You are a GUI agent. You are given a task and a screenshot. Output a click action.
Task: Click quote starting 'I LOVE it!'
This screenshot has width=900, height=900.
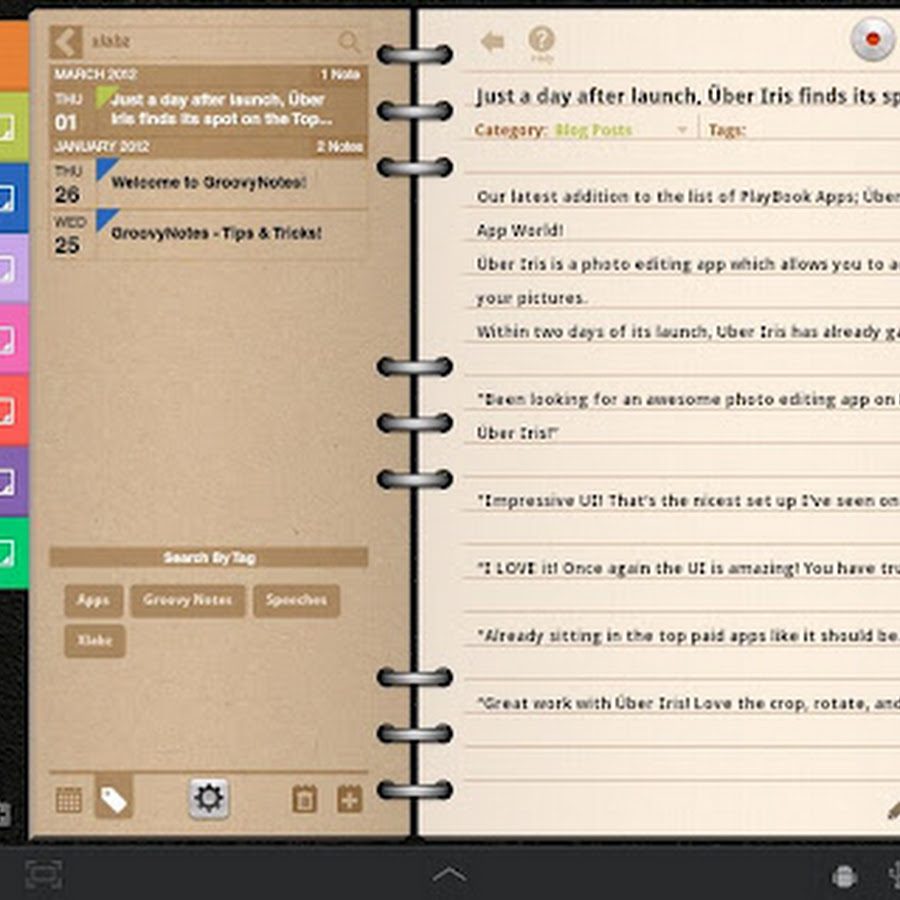[688, 568]
